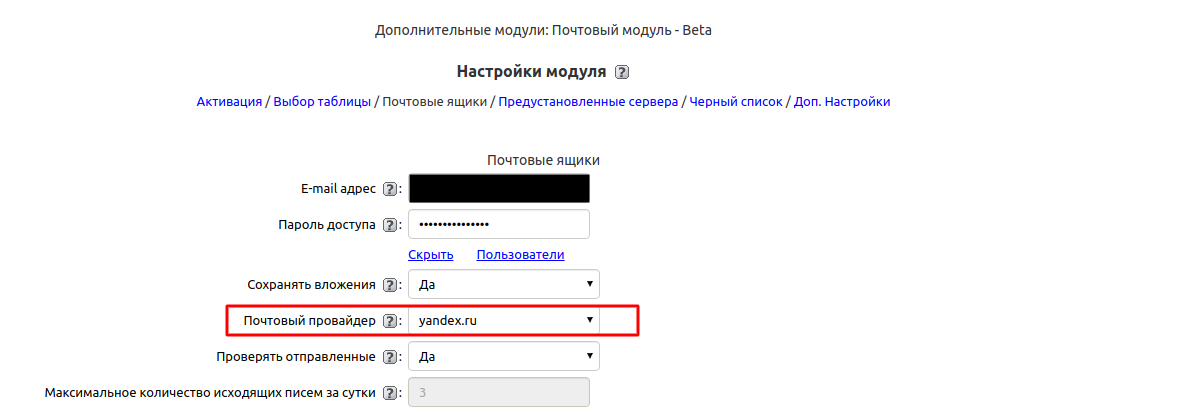Focus the Пароль доступа password field

pyautogui.click(x=499, y=225)
